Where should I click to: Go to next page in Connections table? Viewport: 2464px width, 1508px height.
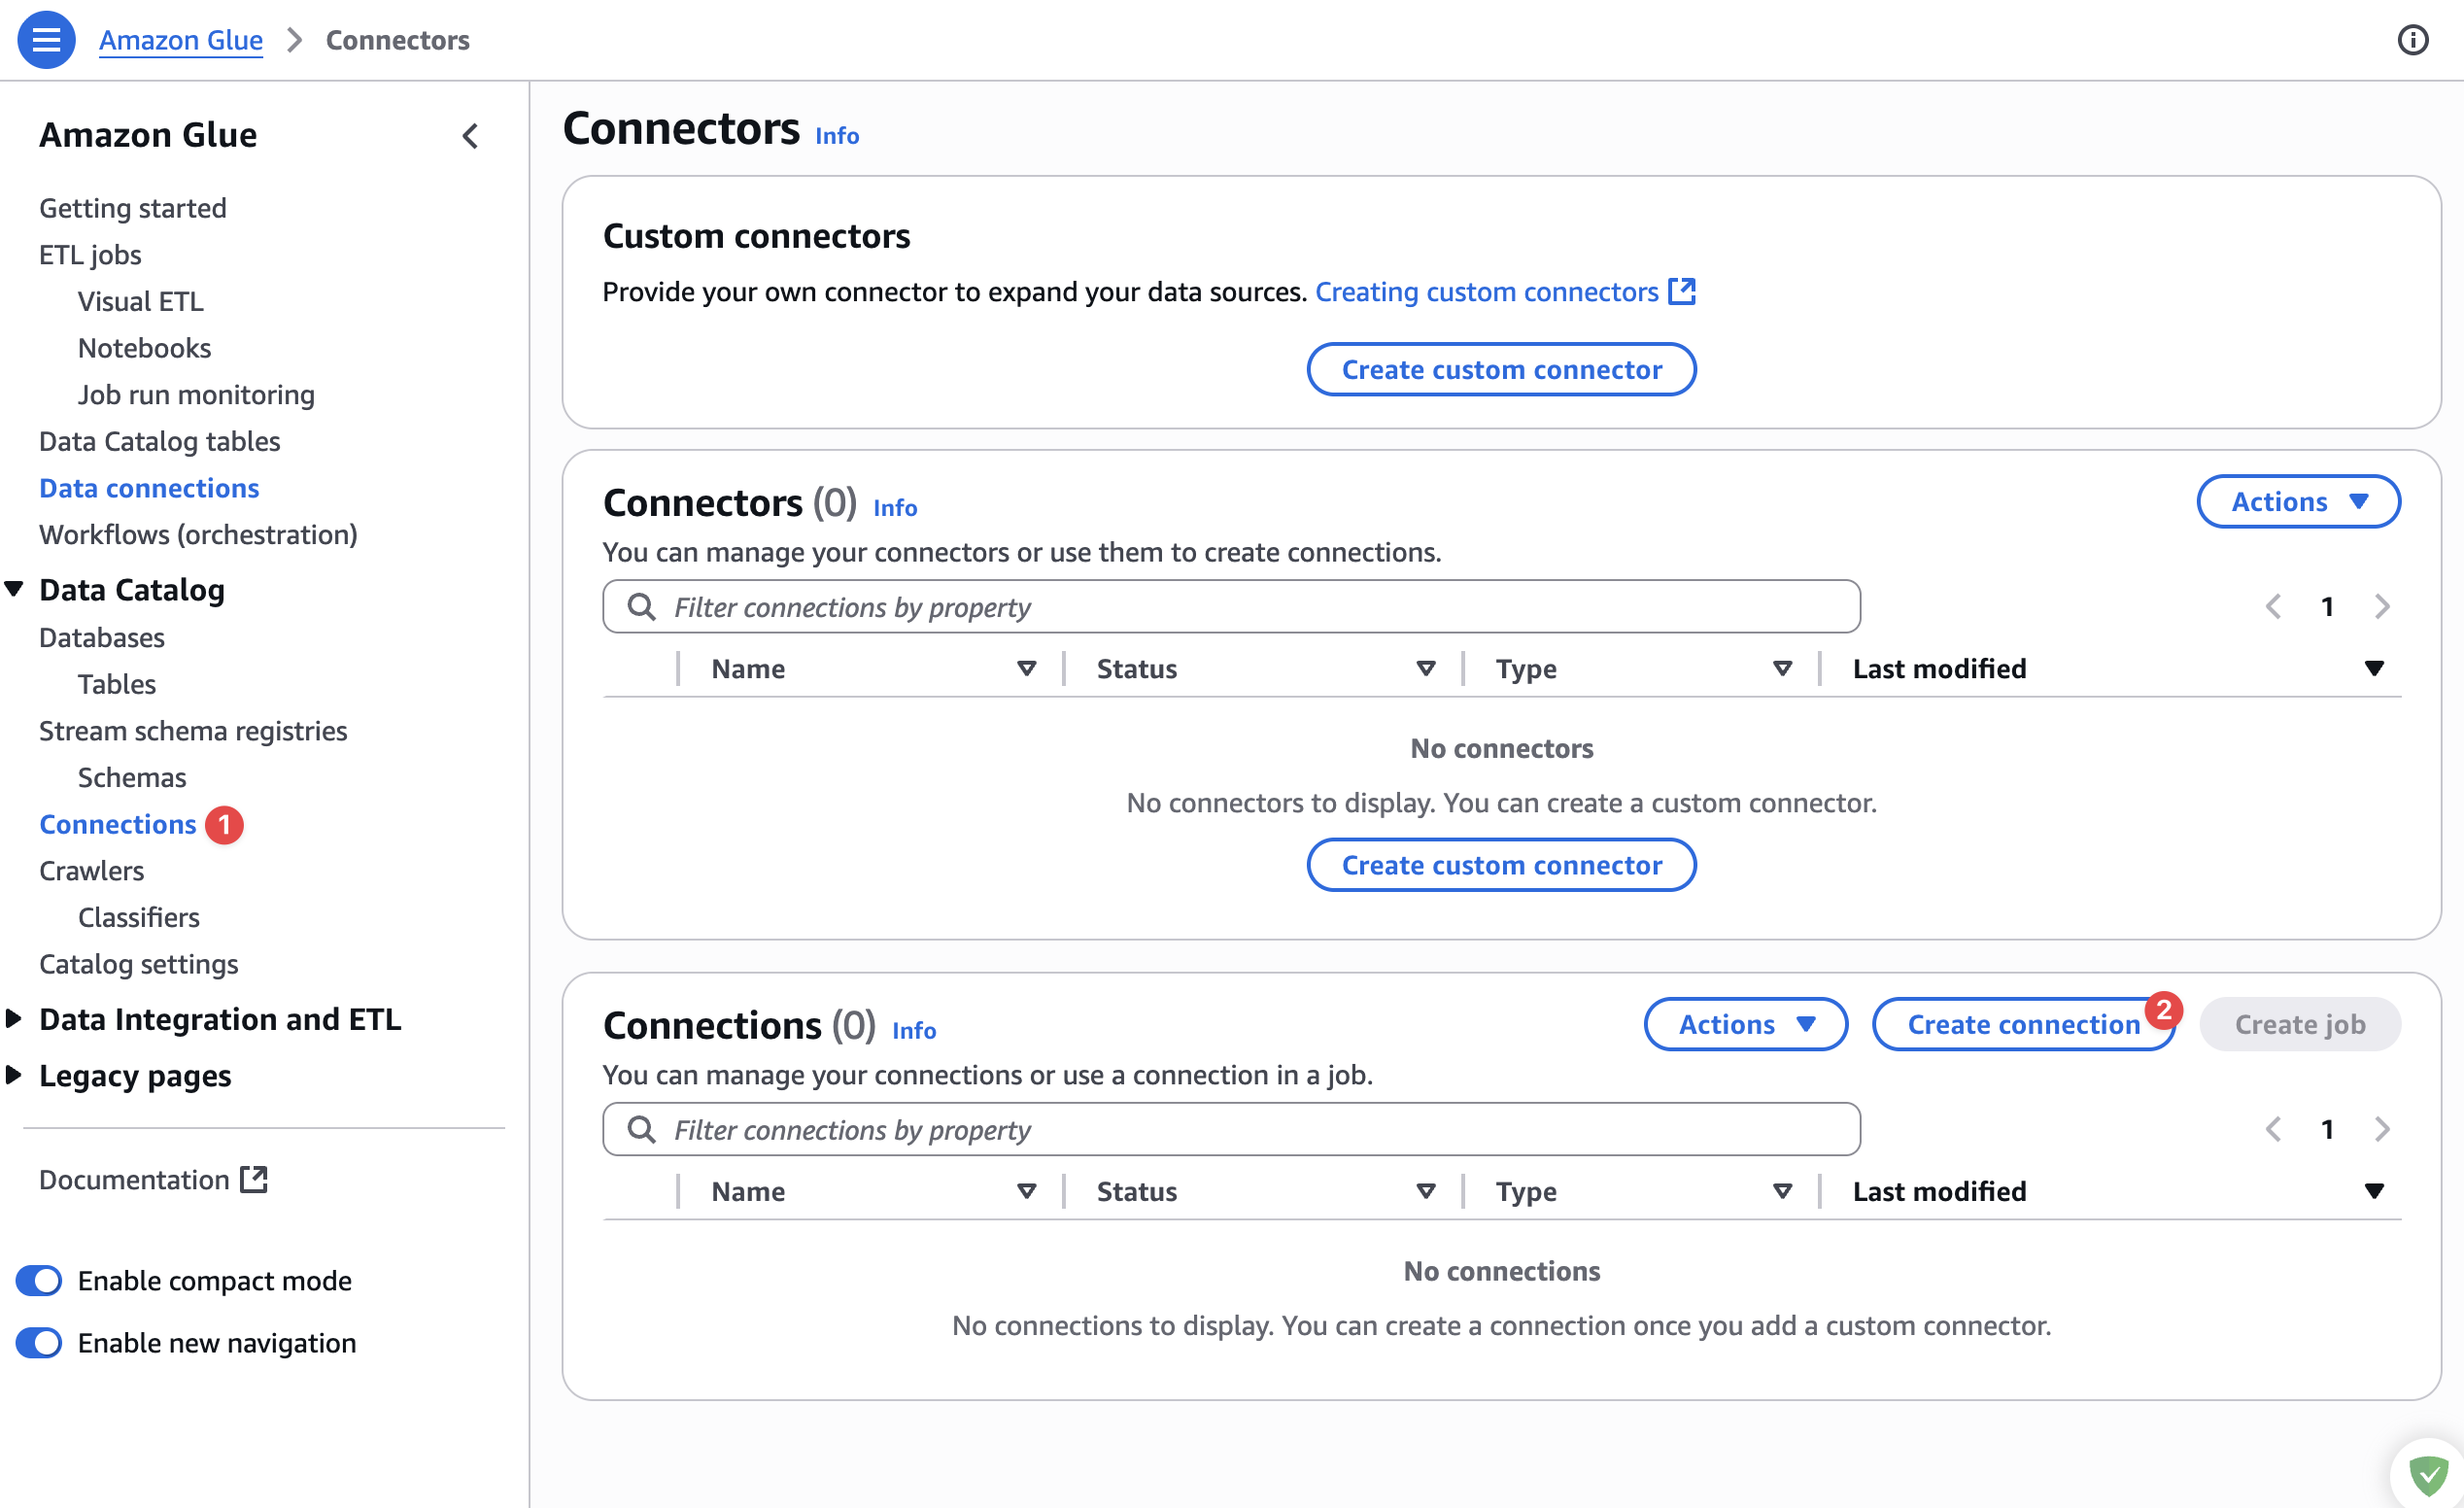click(2382, 1130)
